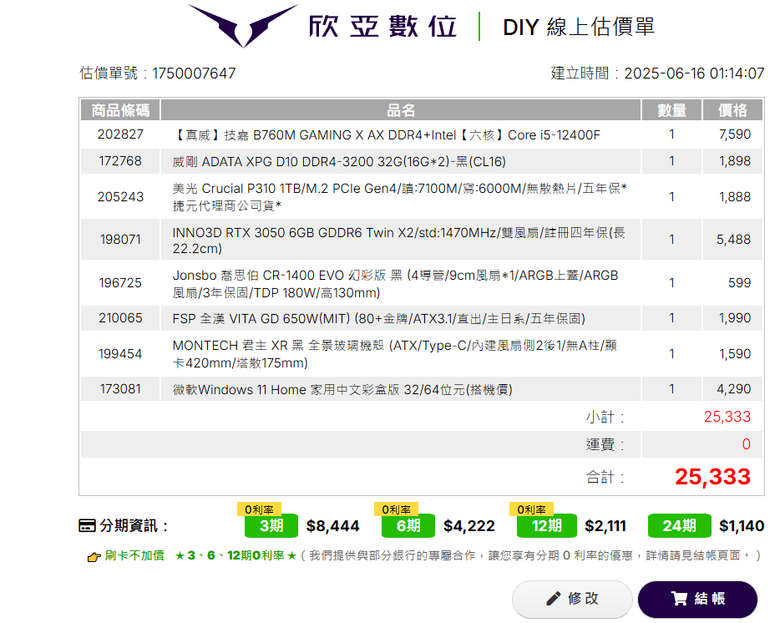
Task: Click the 0利率 tag above 12期
Action: coord(531,509)
